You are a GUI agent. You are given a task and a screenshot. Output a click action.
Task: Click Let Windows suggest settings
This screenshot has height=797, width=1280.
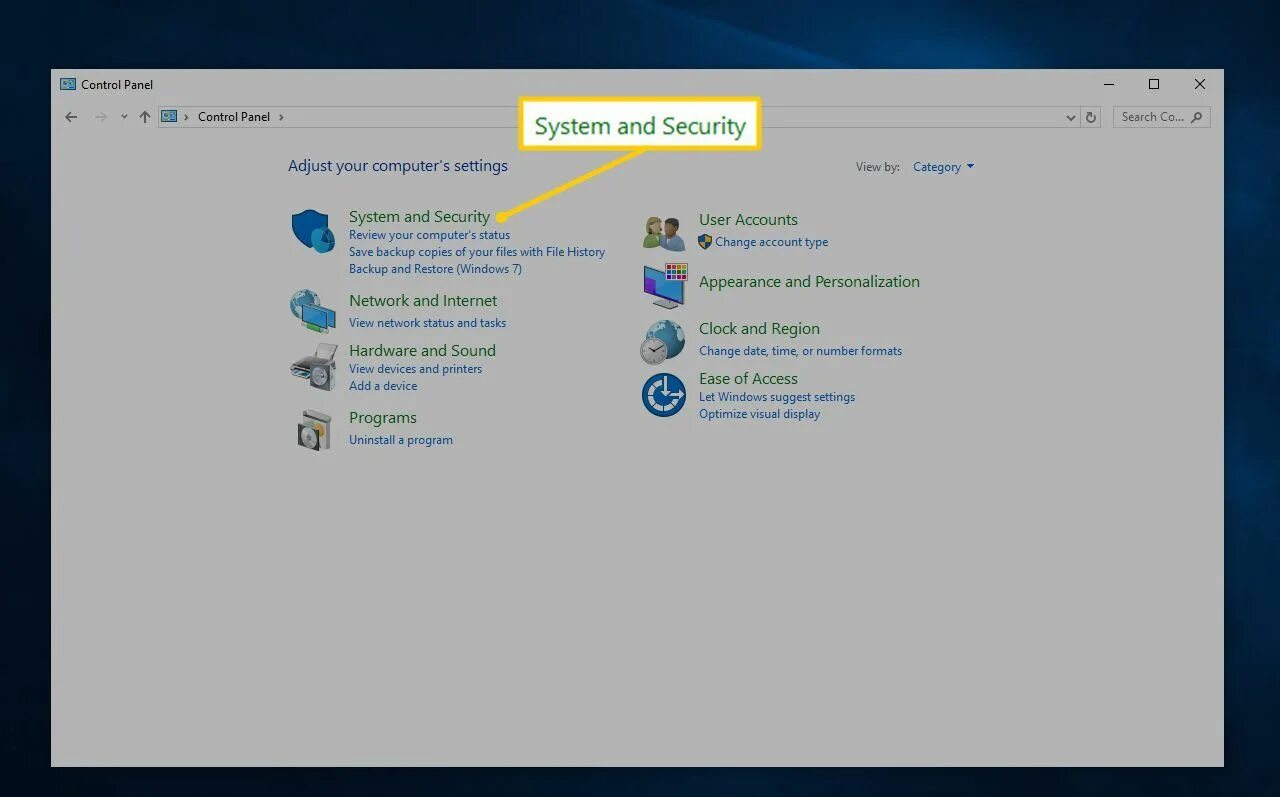pyautogui.click(x=777, y=397)
